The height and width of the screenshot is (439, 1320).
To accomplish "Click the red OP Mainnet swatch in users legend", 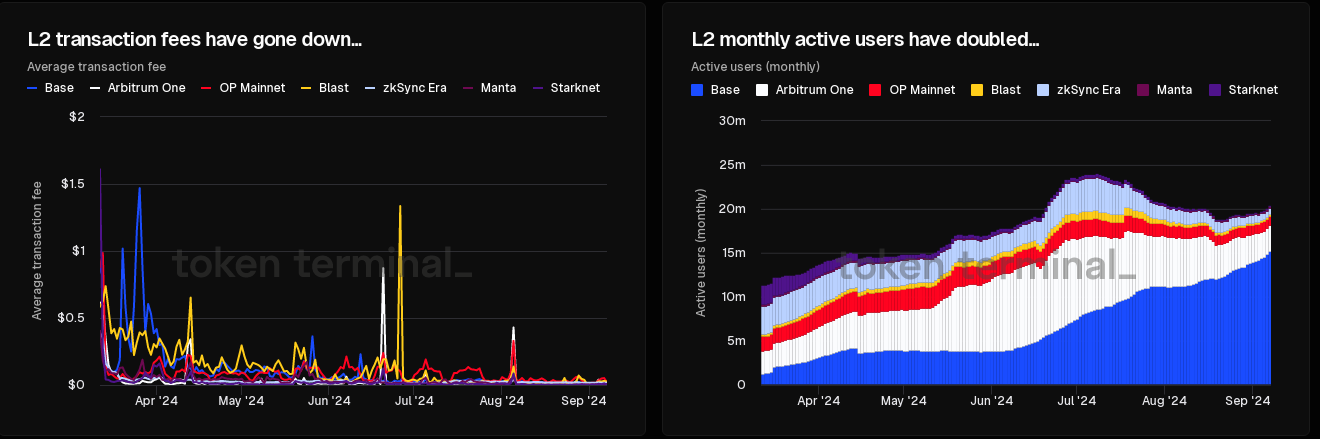I will pos(876,90).
